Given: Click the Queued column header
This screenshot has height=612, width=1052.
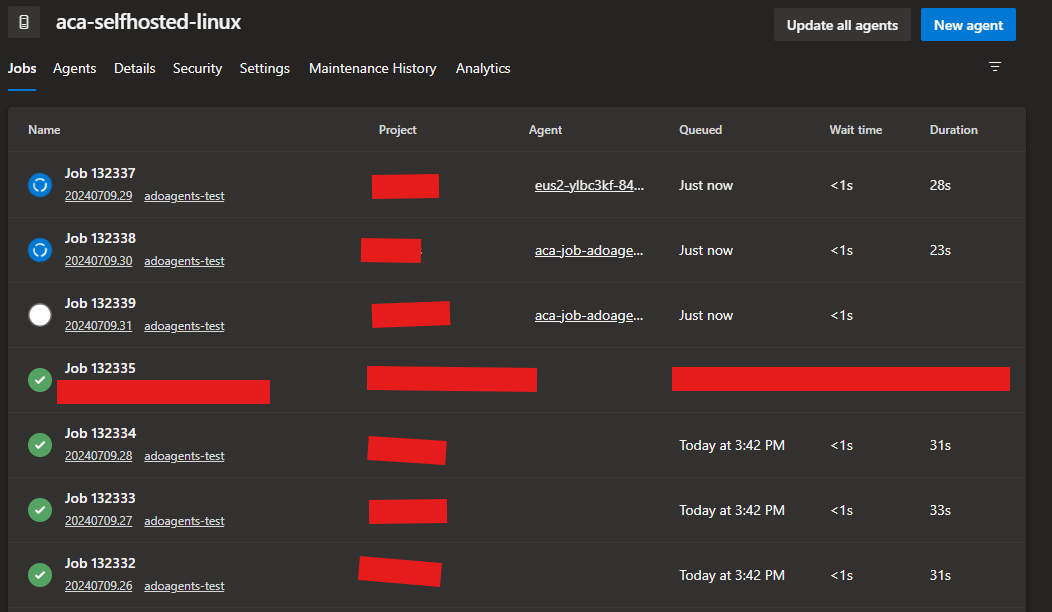Looking at the screenshot, I should tap(700, 130).
